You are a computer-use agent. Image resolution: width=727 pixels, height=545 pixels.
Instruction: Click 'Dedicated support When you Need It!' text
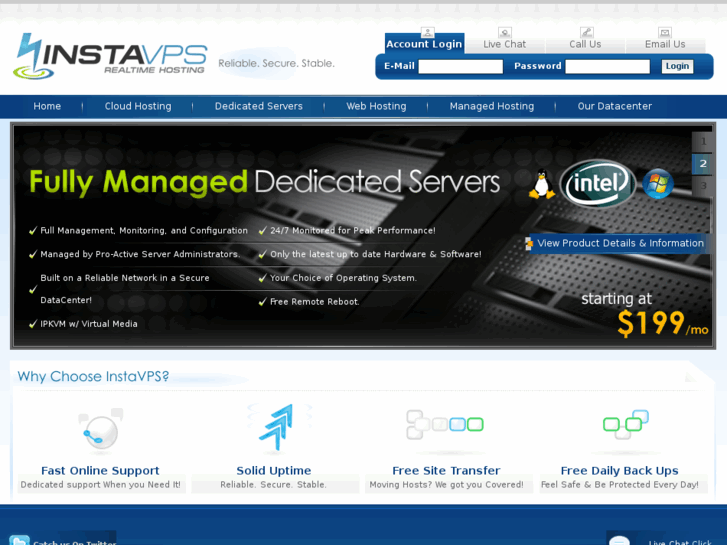coord(101,485)
